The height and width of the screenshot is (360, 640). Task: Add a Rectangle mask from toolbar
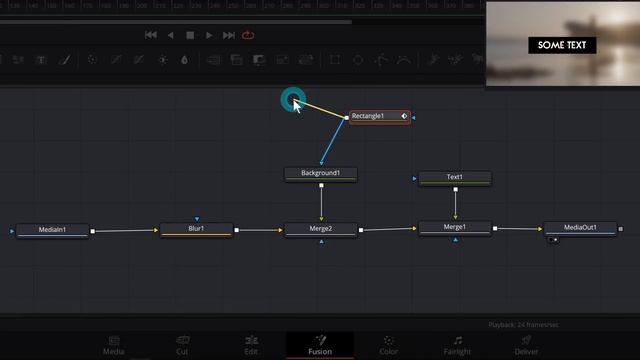335,60
